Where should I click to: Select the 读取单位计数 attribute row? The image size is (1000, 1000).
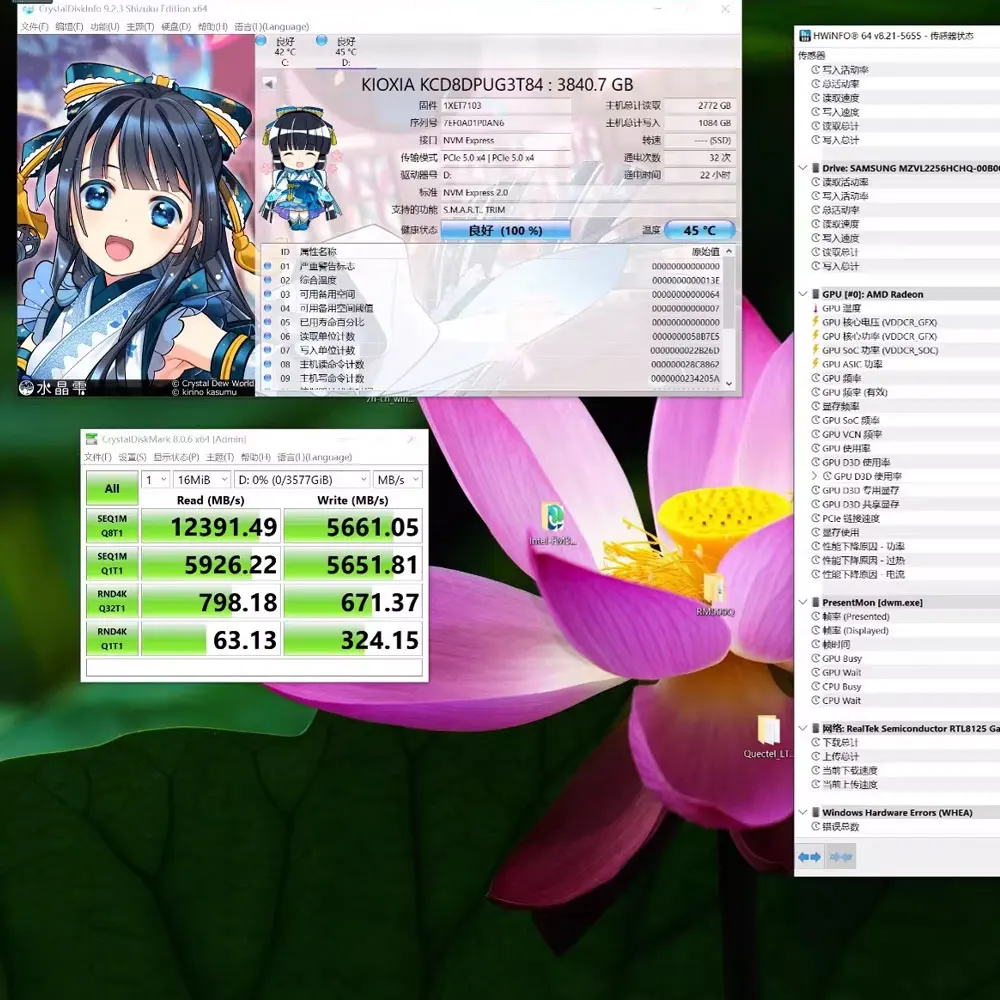coord(492,336)
